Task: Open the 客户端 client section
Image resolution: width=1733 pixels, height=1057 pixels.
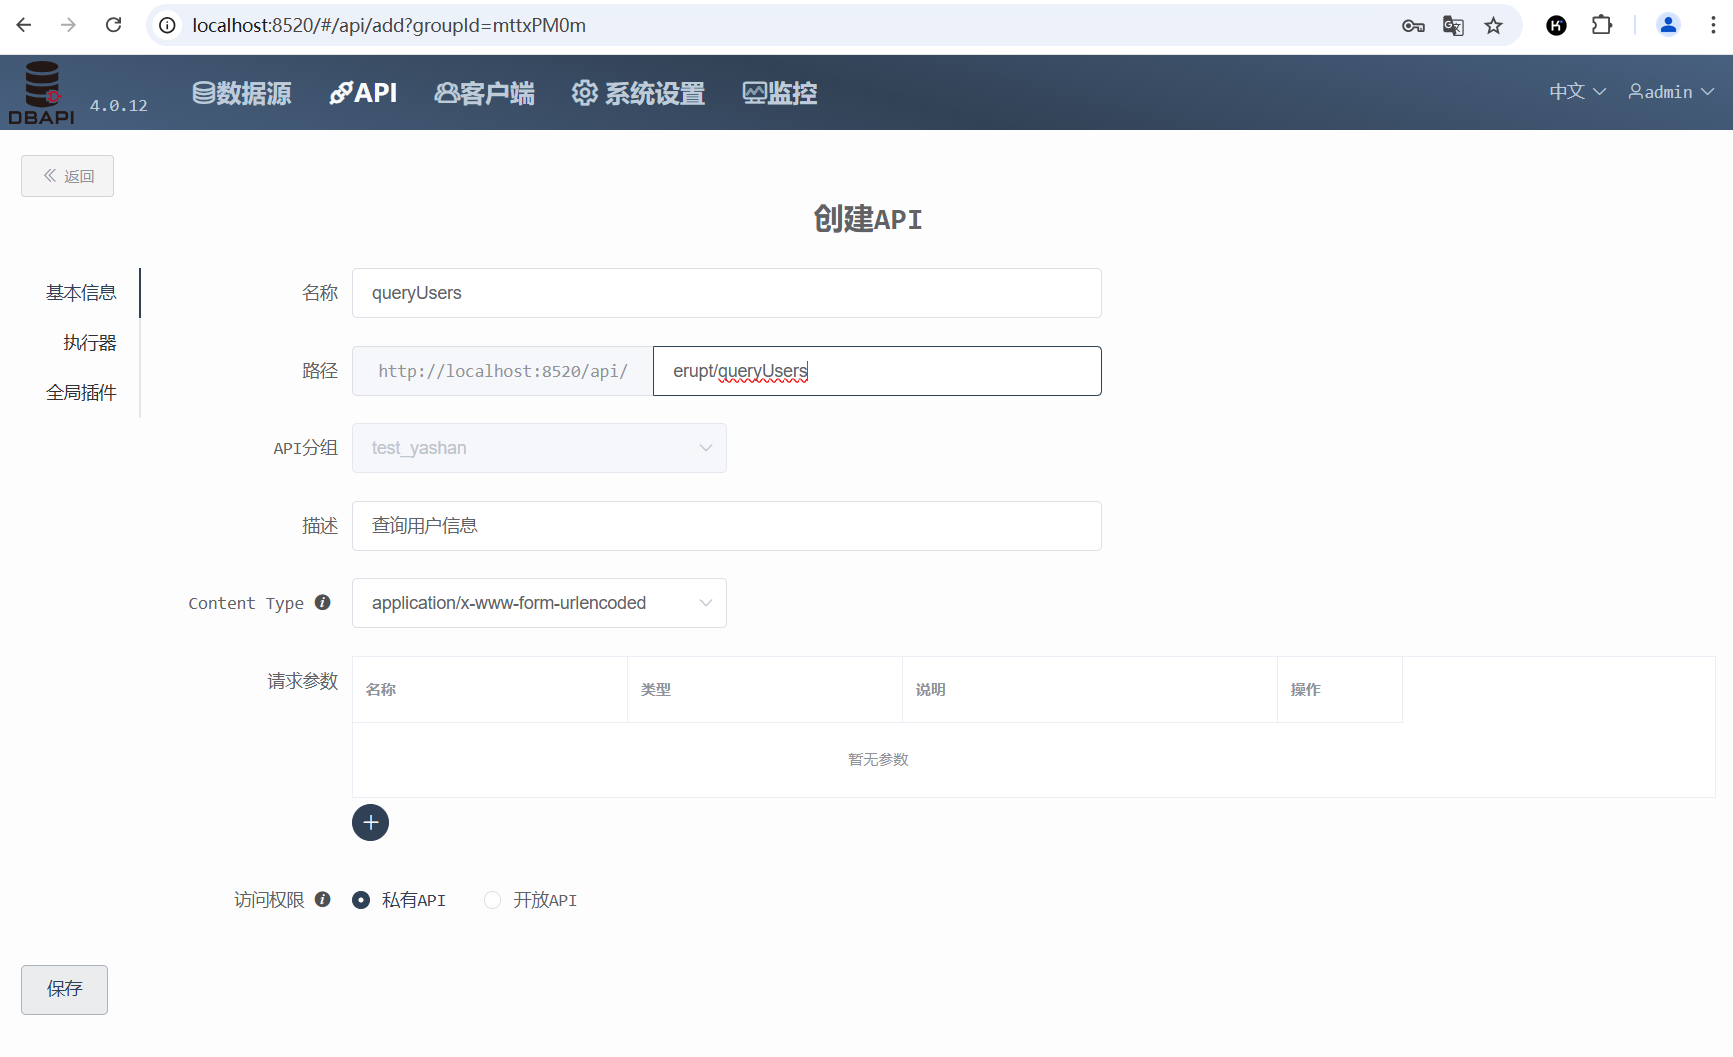Action: pos(484,92)
